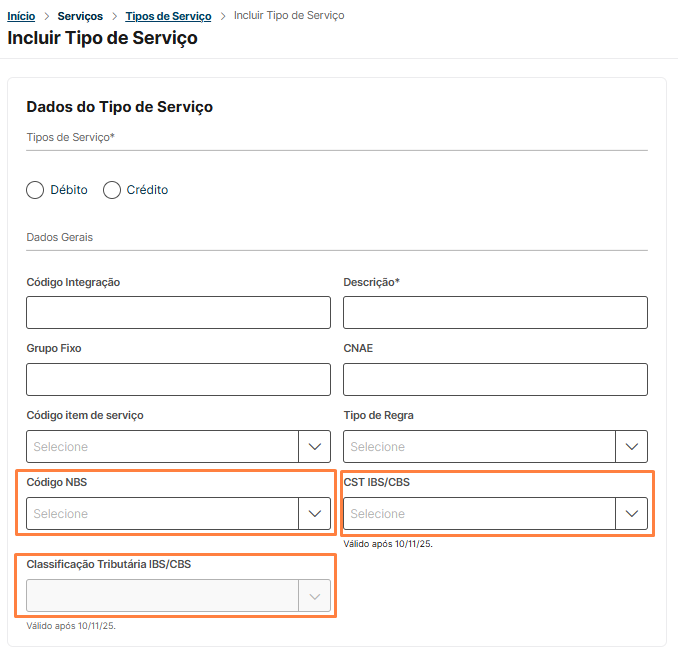Open the Início breadcrumb link
The image size is (678, 654).
pyautogui.click(x=21, y=16)
